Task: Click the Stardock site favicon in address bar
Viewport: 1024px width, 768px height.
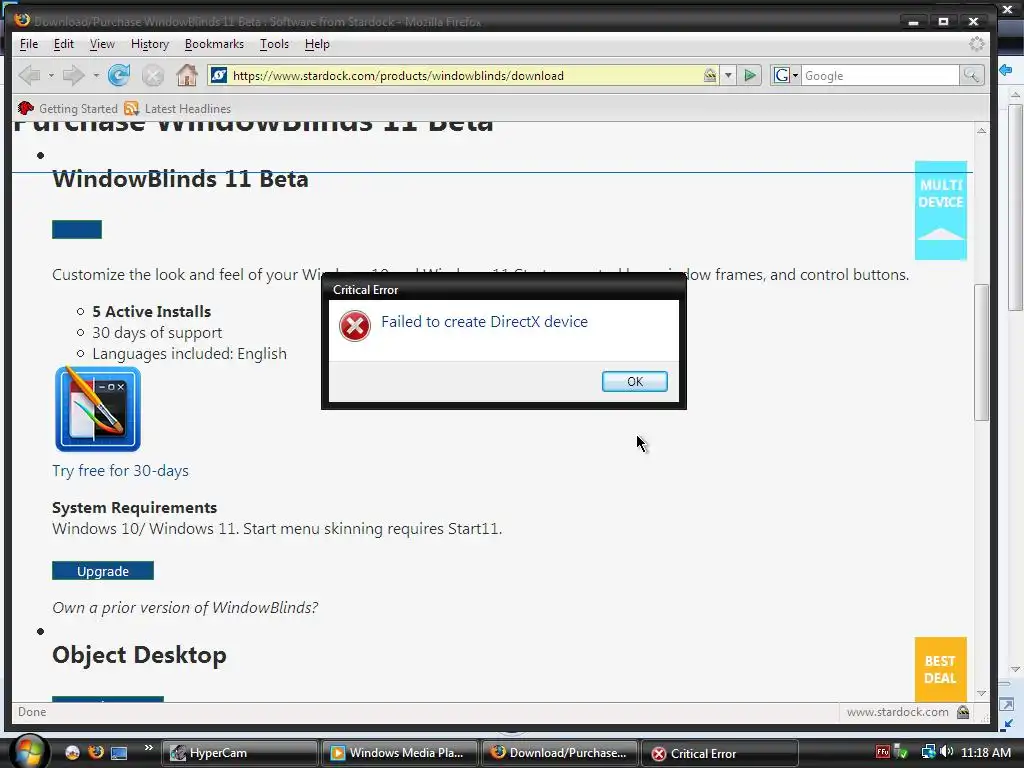Action: pos(219,75)
